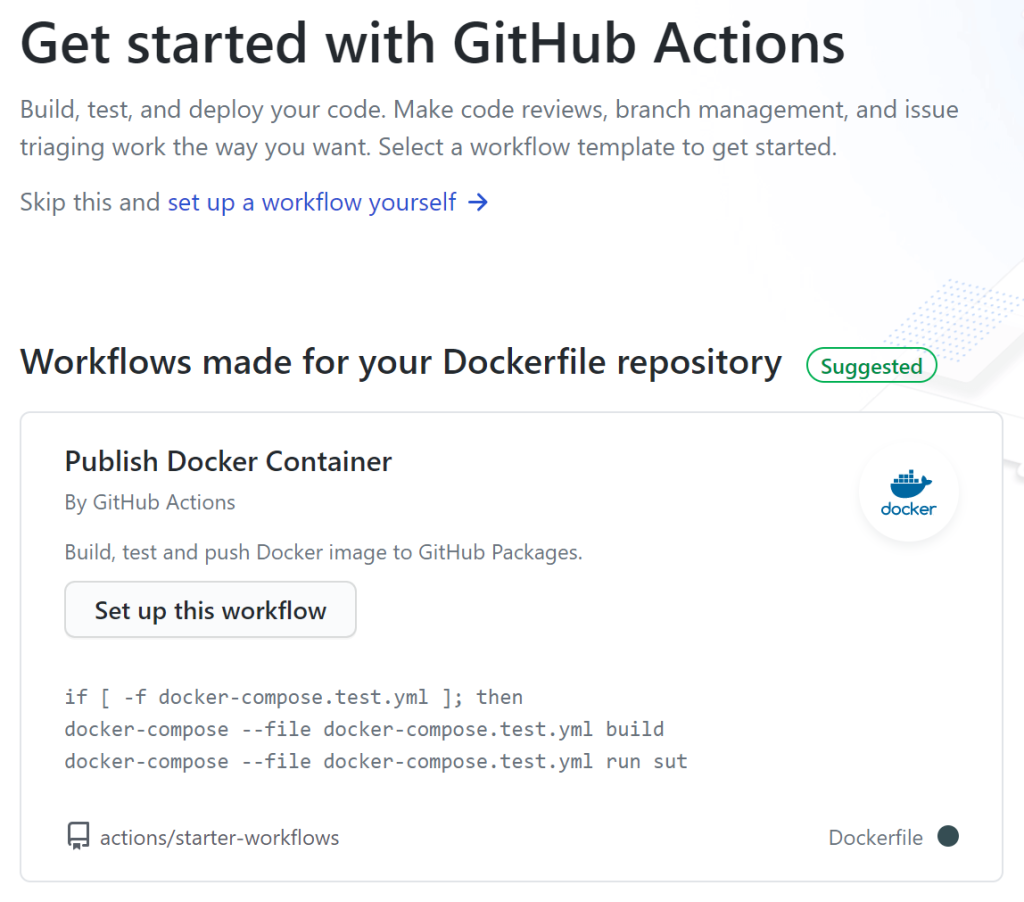Click the Get started with GitHub Actions heading
Image resolution: width=1024 pixels, height=902 pixels.
(x=432, y=43)
